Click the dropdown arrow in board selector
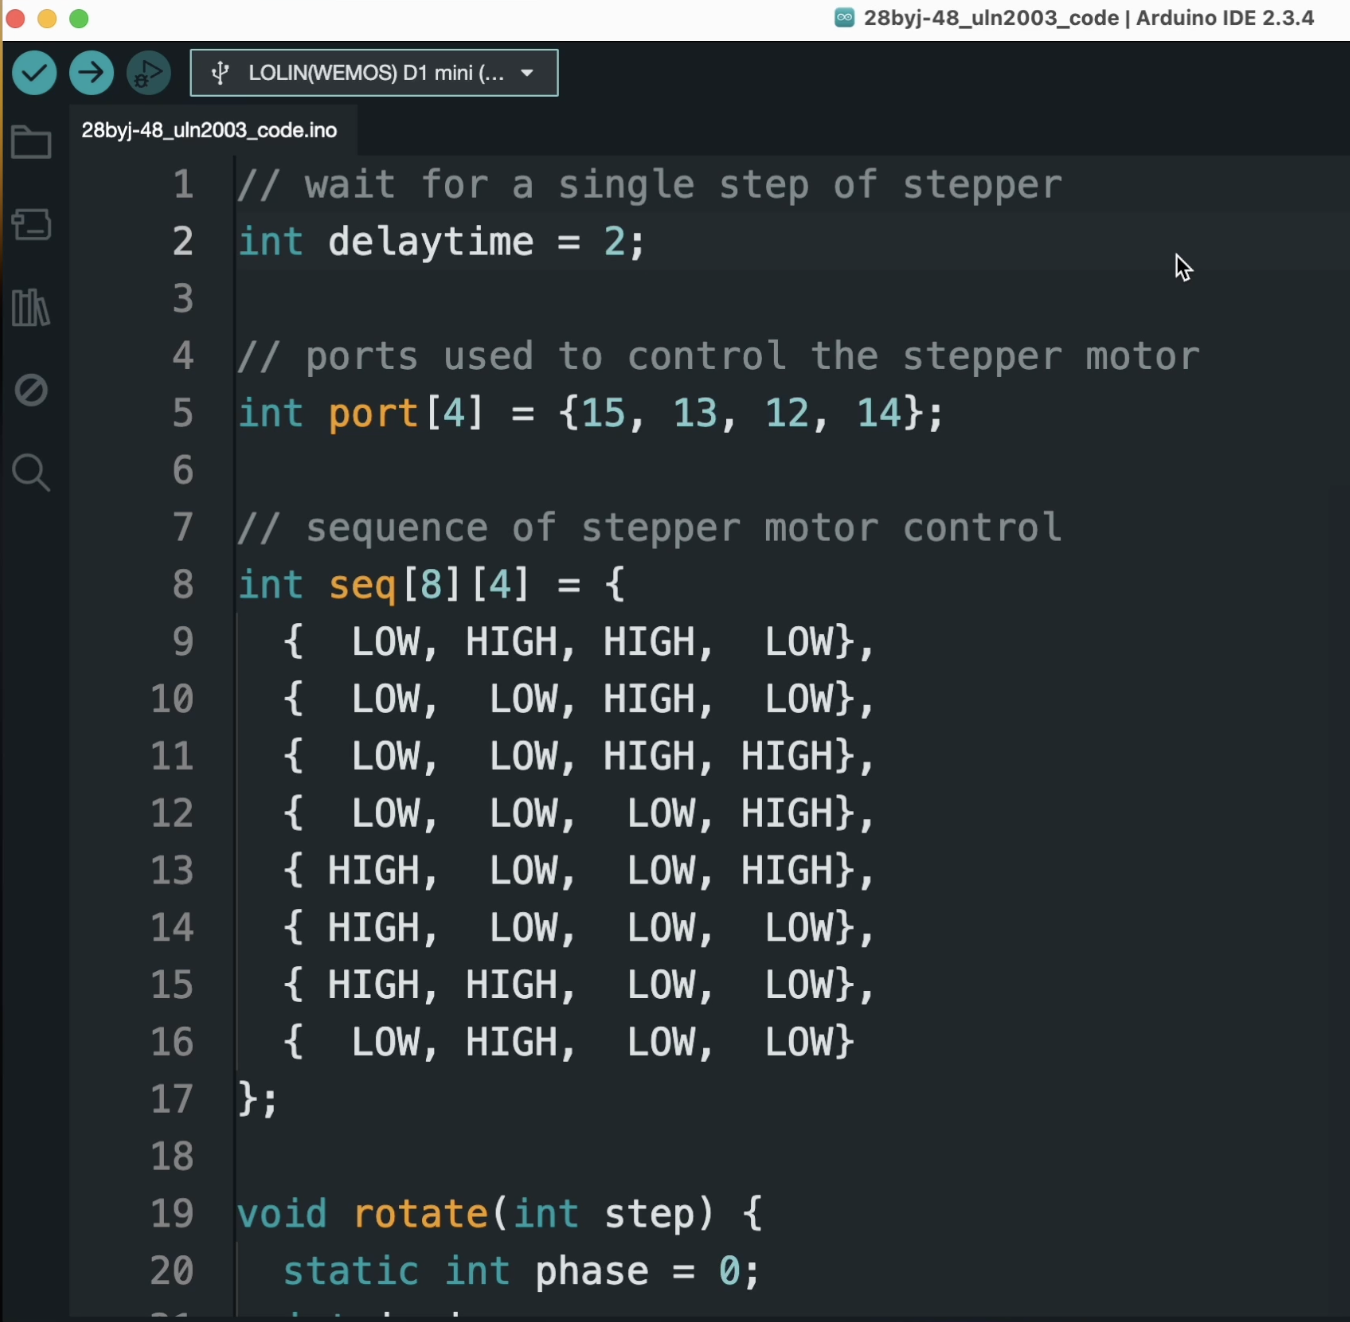Image resolution: width=1350 pixels, height=1322 pixels. click(x=527, y=73)
